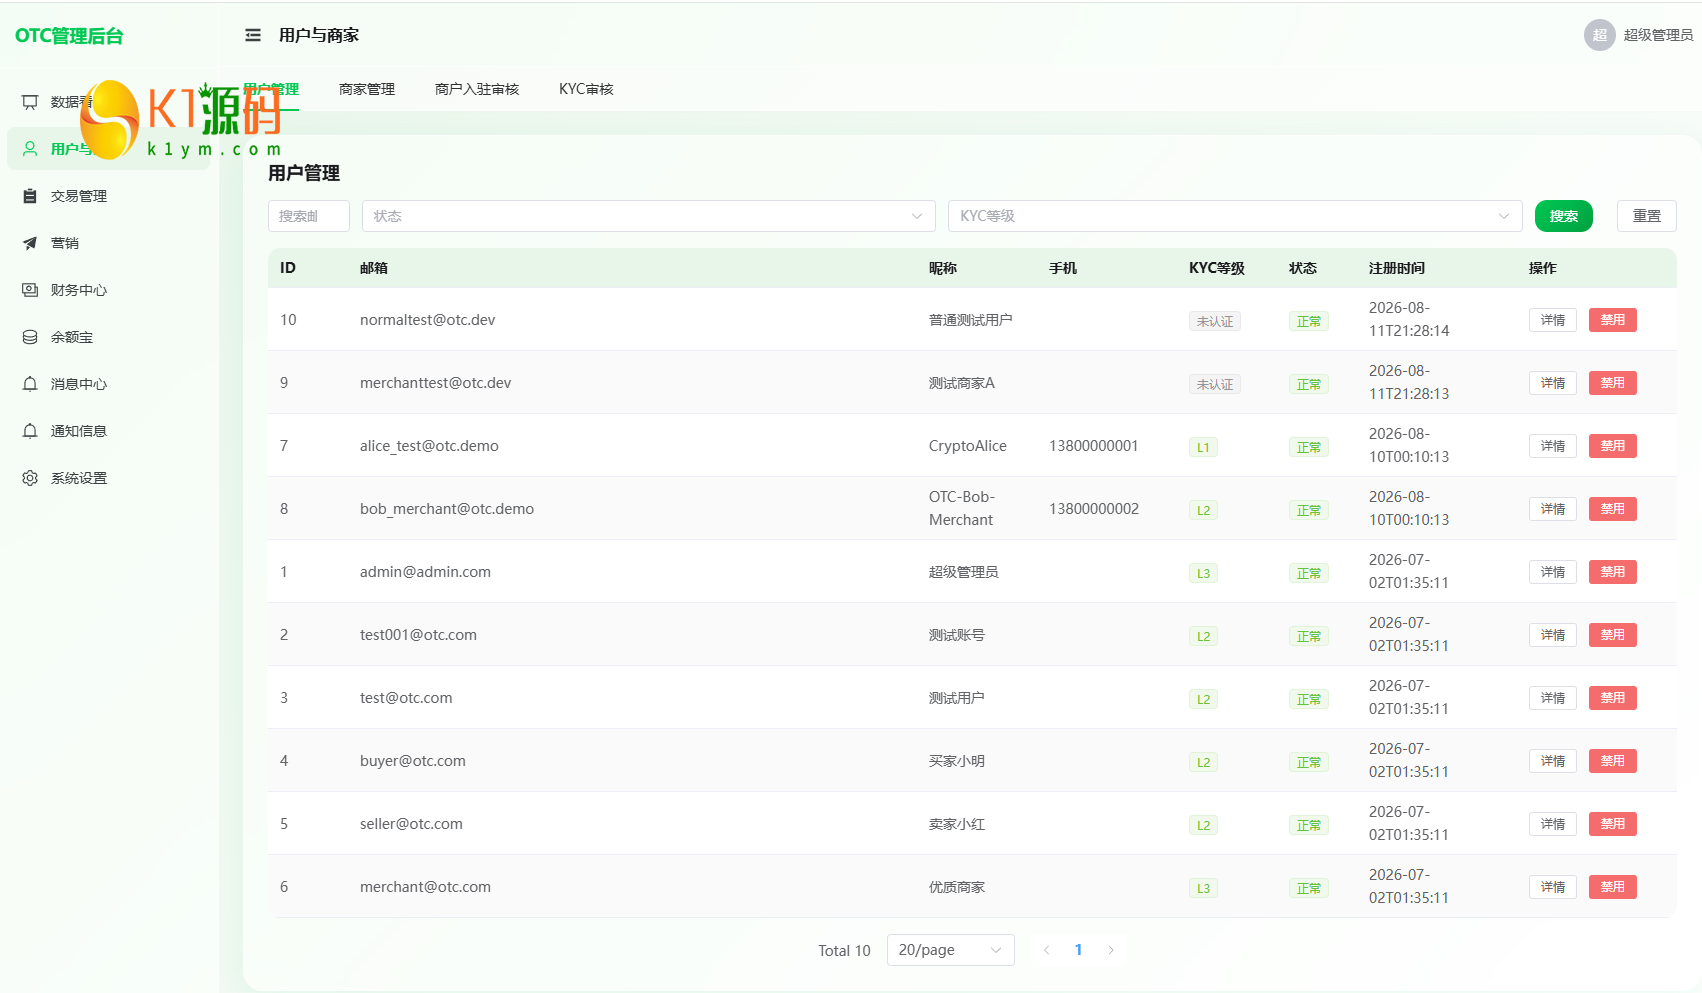
Task: Click the users and merchants person icon
Action: [30, 149]
